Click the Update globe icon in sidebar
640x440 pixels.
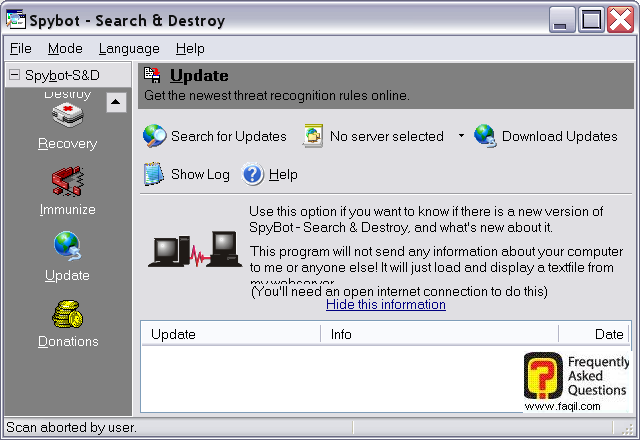pyautogui.click(x=68, y=246)
